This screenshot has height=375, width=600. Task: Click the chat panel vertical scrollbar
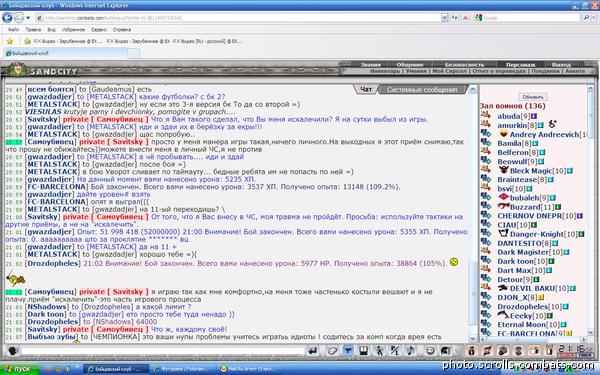(473, 214)
